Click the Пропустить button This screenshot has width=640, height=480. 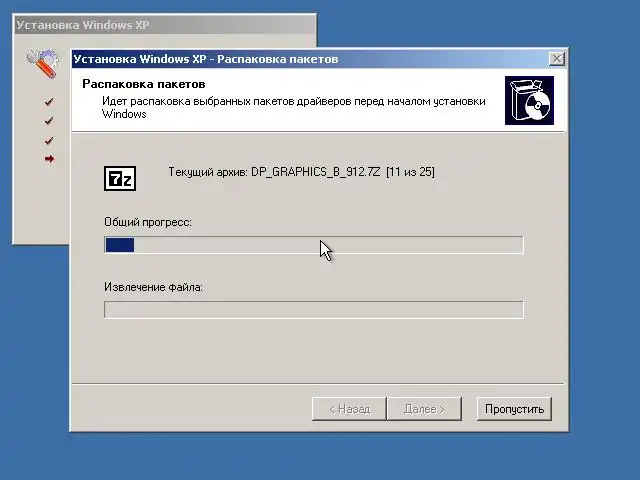point(514,409)
